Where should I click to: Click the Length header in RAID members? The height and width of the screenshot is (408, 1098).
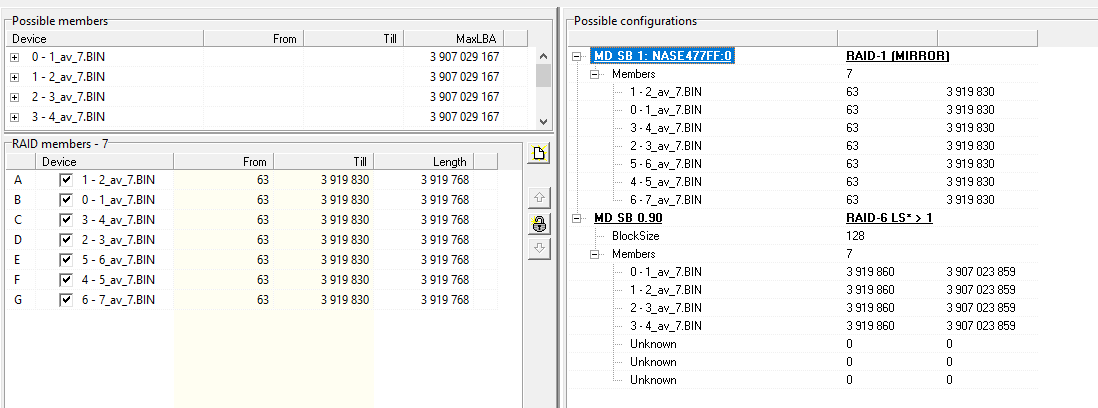coord(424,162)
